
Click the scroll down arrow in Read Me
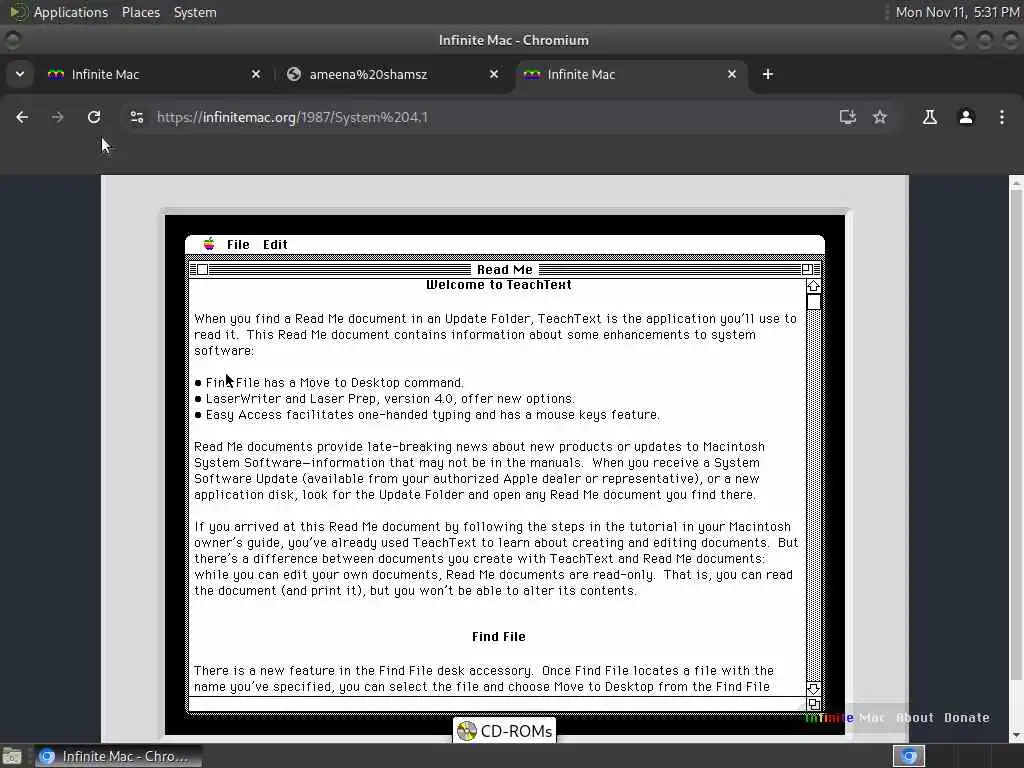tap(813, 688)
